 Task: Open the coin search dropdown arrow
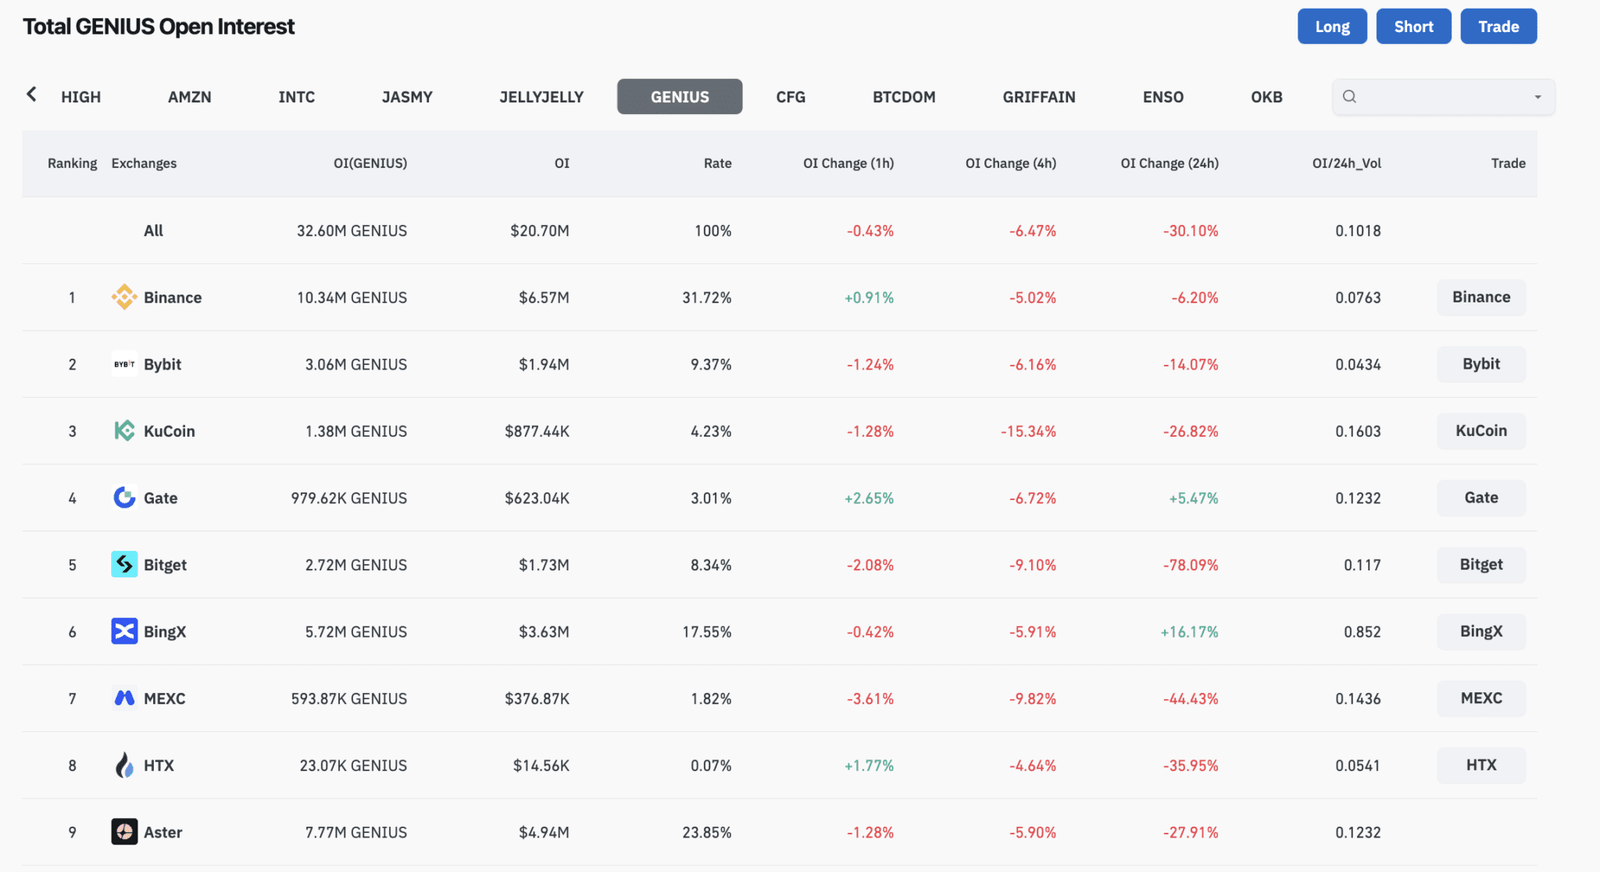click(1537, 97)
